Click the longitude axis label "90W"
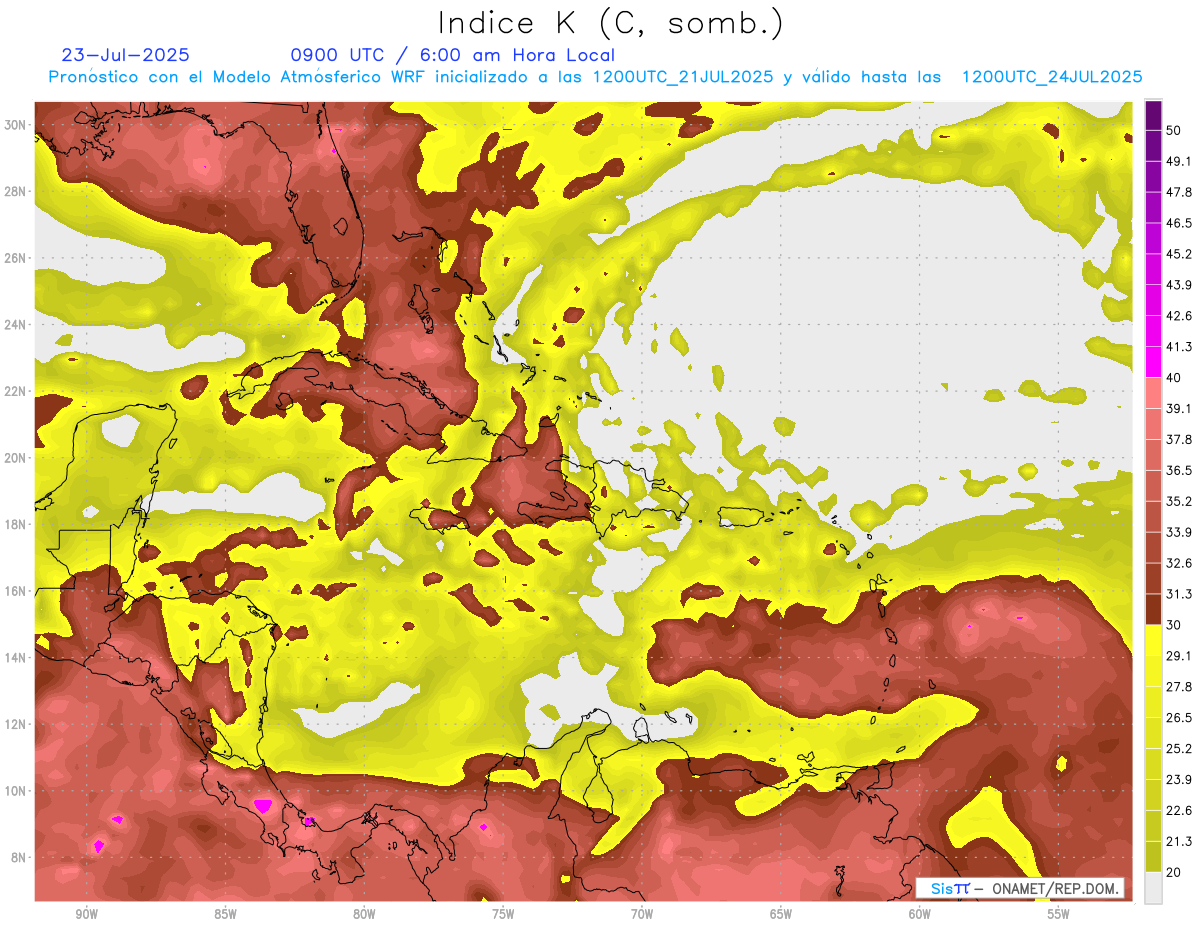 [x=86, y=914]
